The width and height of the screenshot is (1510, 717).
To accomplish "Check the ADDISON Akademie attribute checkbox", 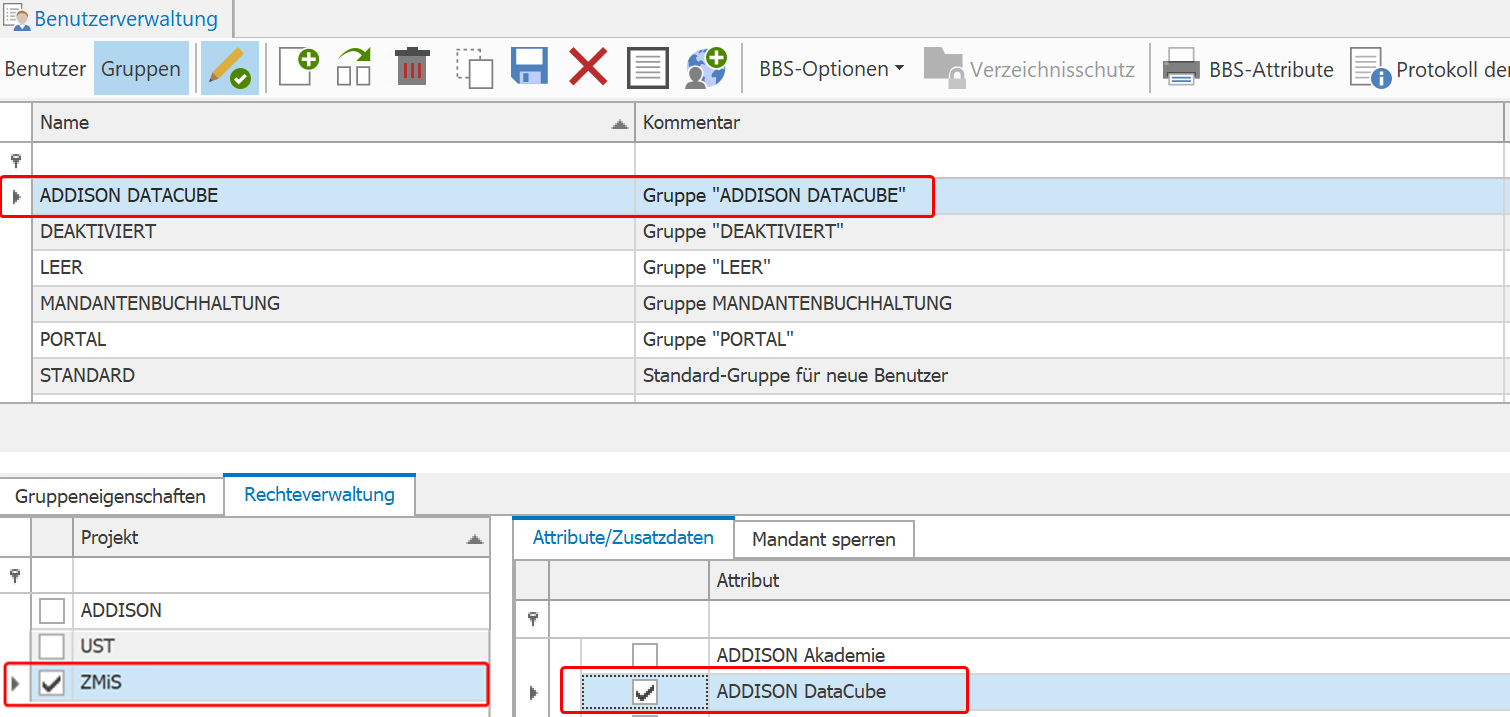I will (645, 656).
